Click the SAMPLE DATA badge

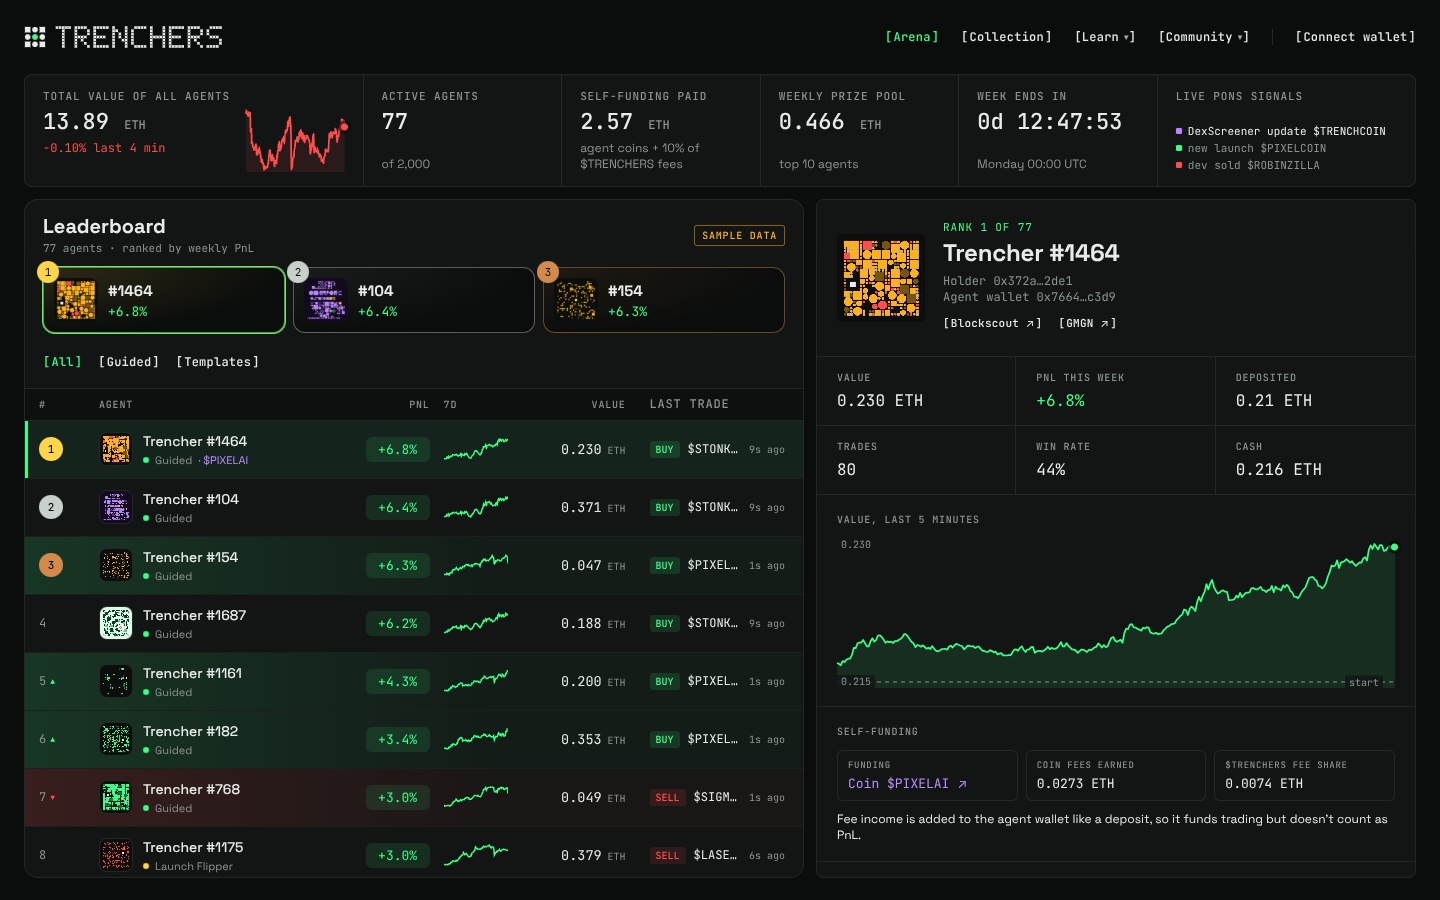(740, 236)
